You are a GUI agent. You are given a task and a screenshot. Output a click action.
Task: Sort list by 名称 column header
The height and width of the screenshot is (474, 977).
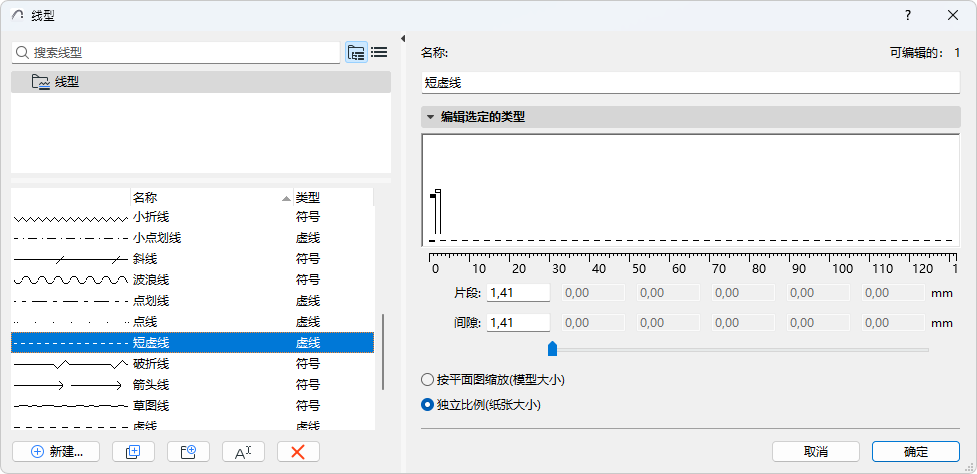(x=212, y=197)
